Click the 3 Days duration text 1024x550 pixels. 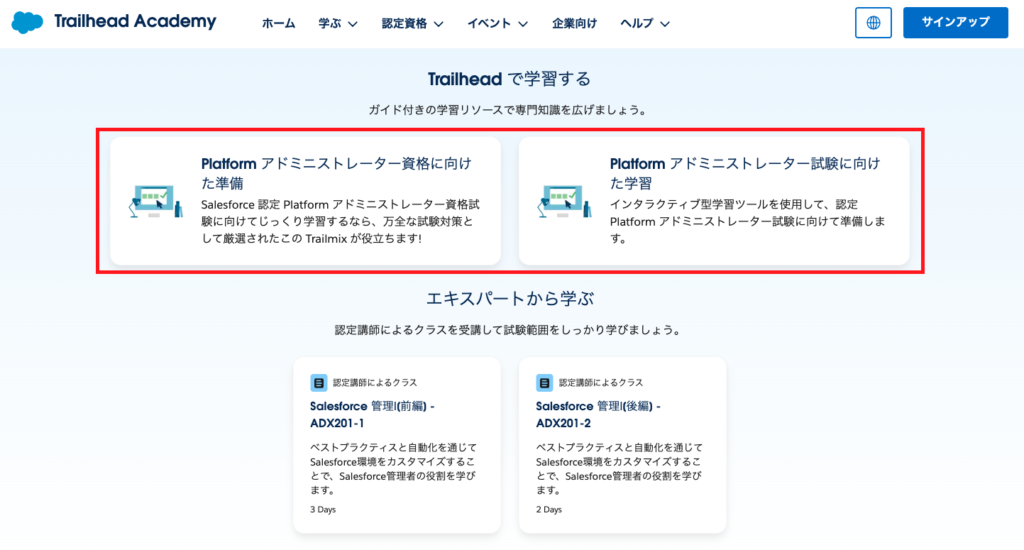(x=323, y=510)
